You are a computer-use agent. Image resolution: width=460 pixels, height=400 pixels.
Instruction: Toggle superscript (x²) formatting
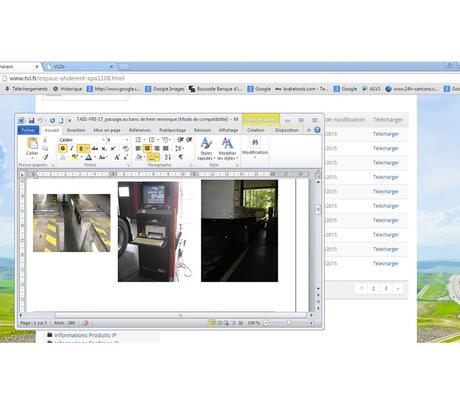tap(113, 148)
